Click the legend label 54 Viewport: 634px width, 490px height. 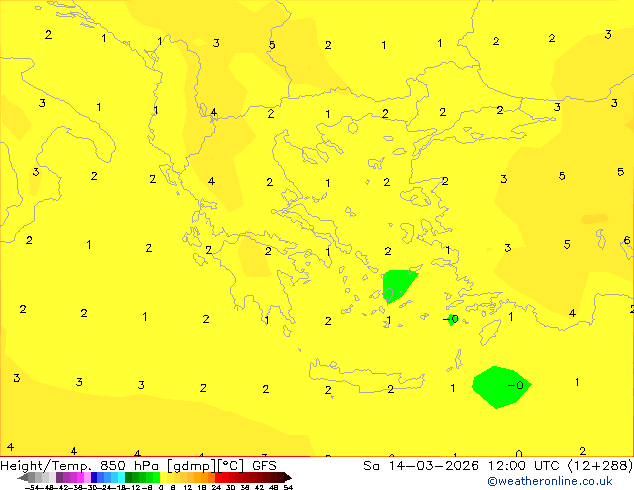(288, 487)
